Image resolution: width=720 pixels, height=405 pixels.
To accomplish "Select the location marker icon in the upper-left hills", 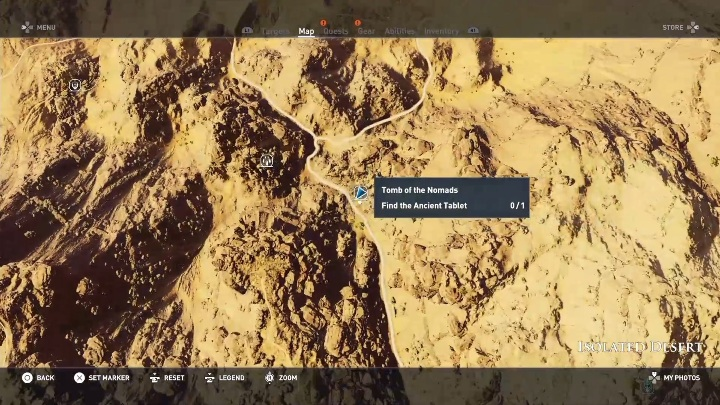I will 75,85.
